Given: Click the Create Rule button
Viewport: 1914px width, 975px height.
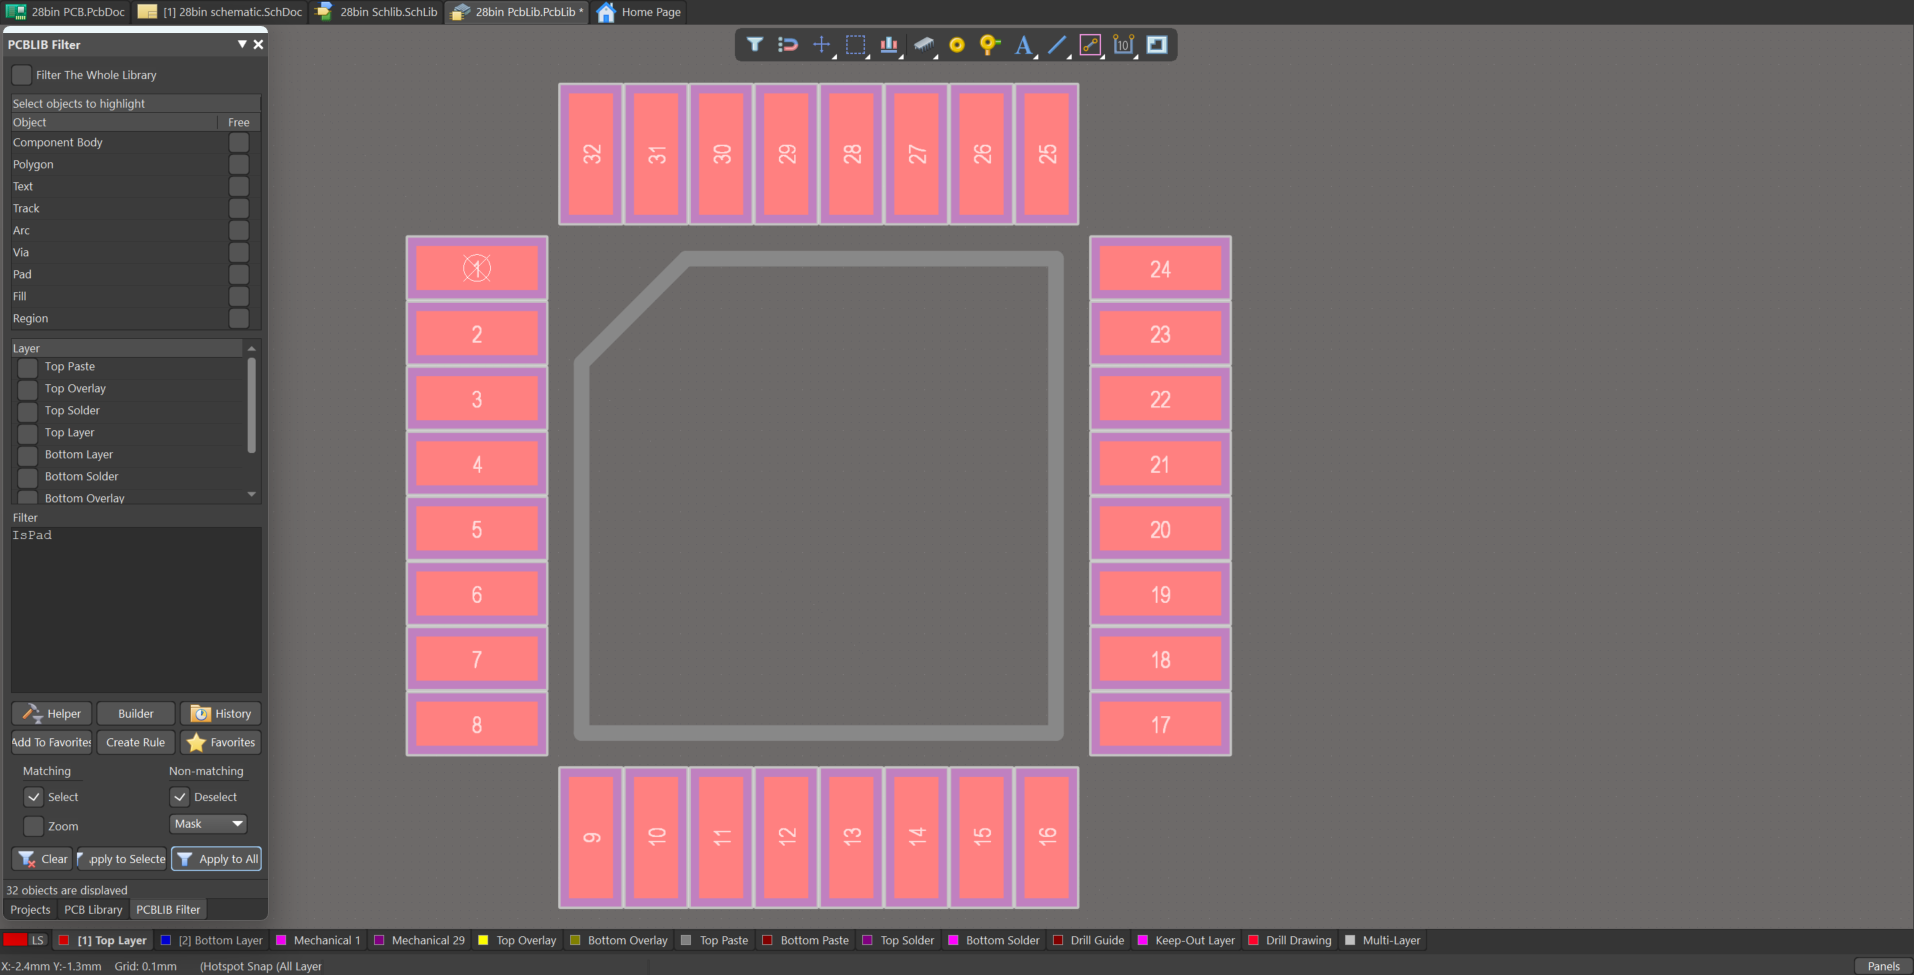Looking at the screenshot, I should click(x=135, y=743).
